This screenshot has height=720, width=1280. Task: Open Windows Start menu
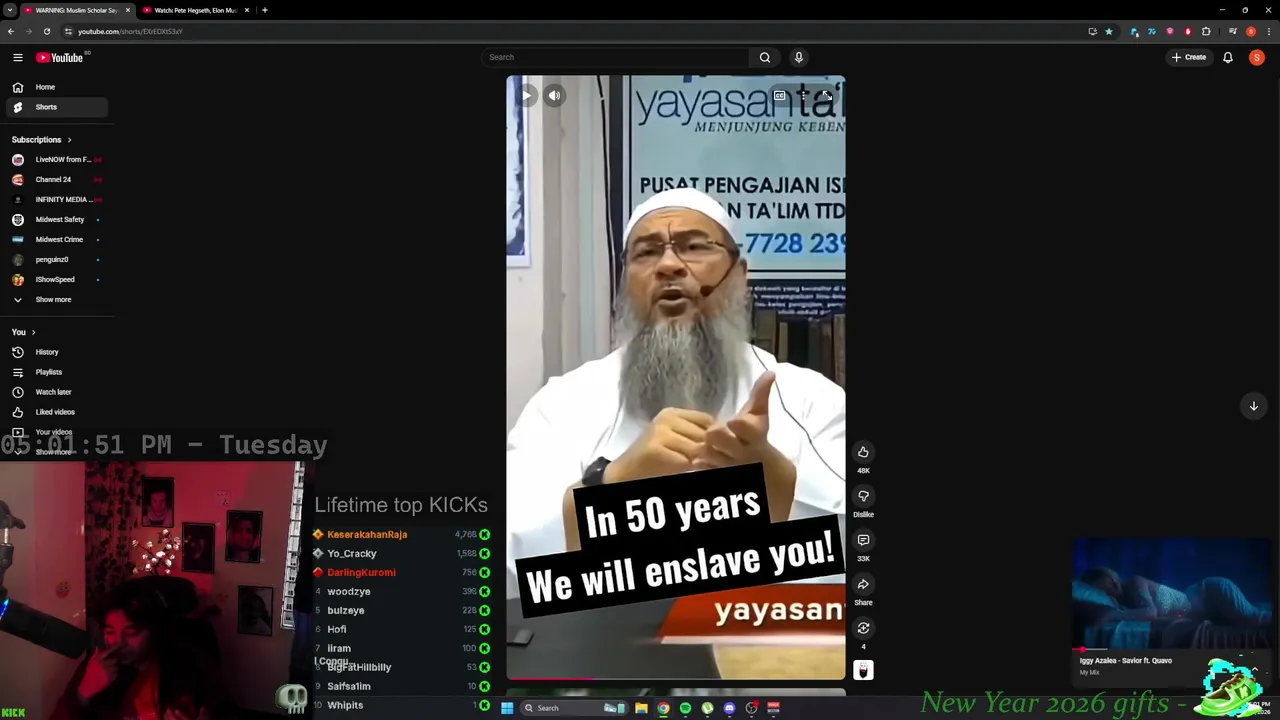(x=507, y=708)
